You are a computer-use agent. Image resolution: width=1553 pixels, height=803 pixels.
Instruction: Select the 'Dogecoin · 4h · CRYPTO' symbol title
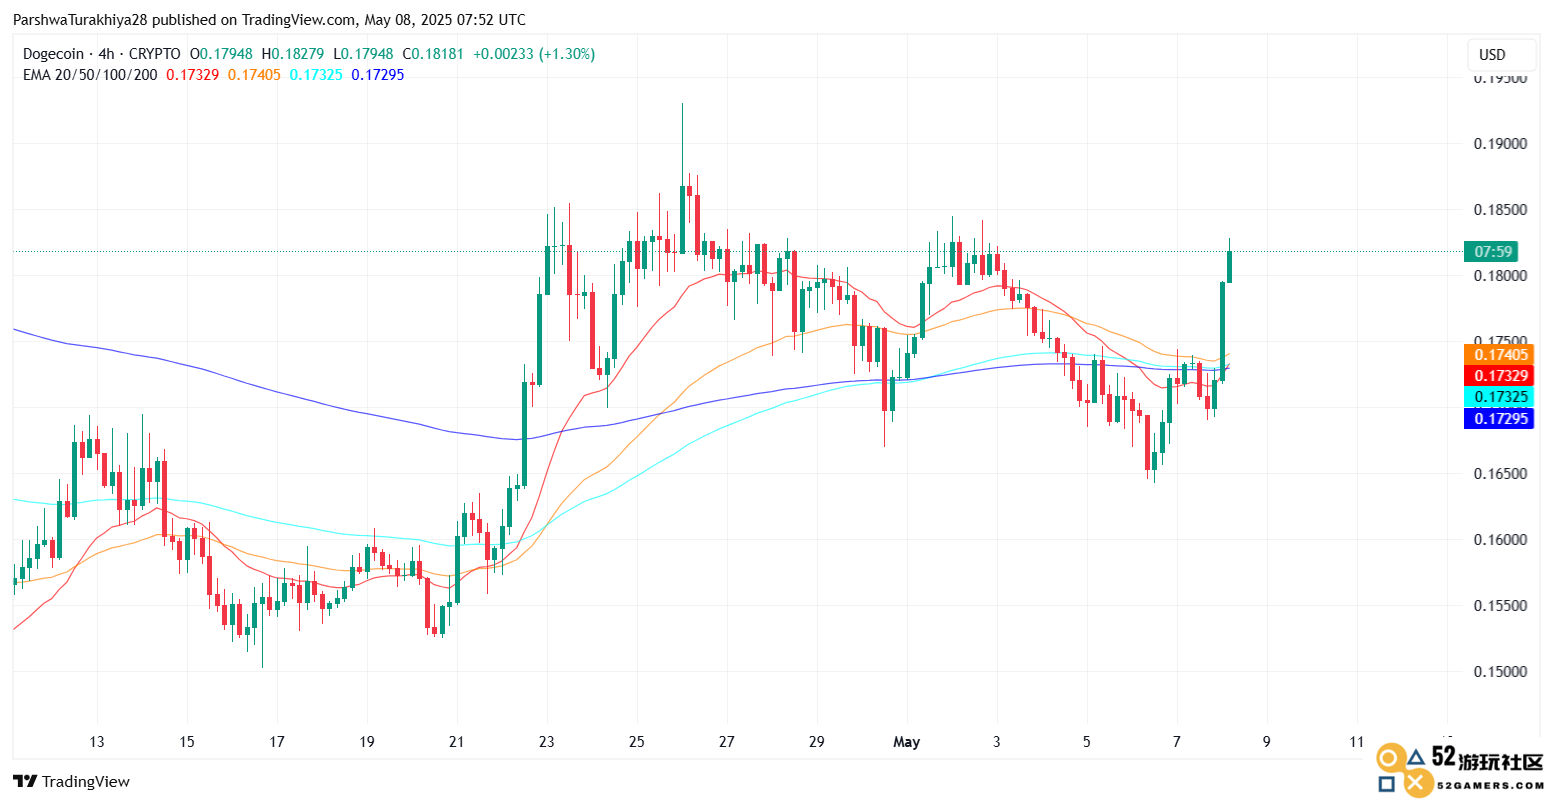pyautogui.click(x=102, y=54)
